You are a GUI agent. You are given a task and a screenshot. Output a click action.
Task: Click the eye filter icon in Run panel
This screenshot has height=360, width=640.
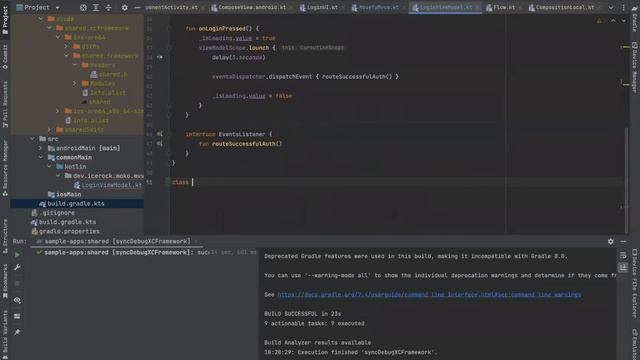pos(17,300)
